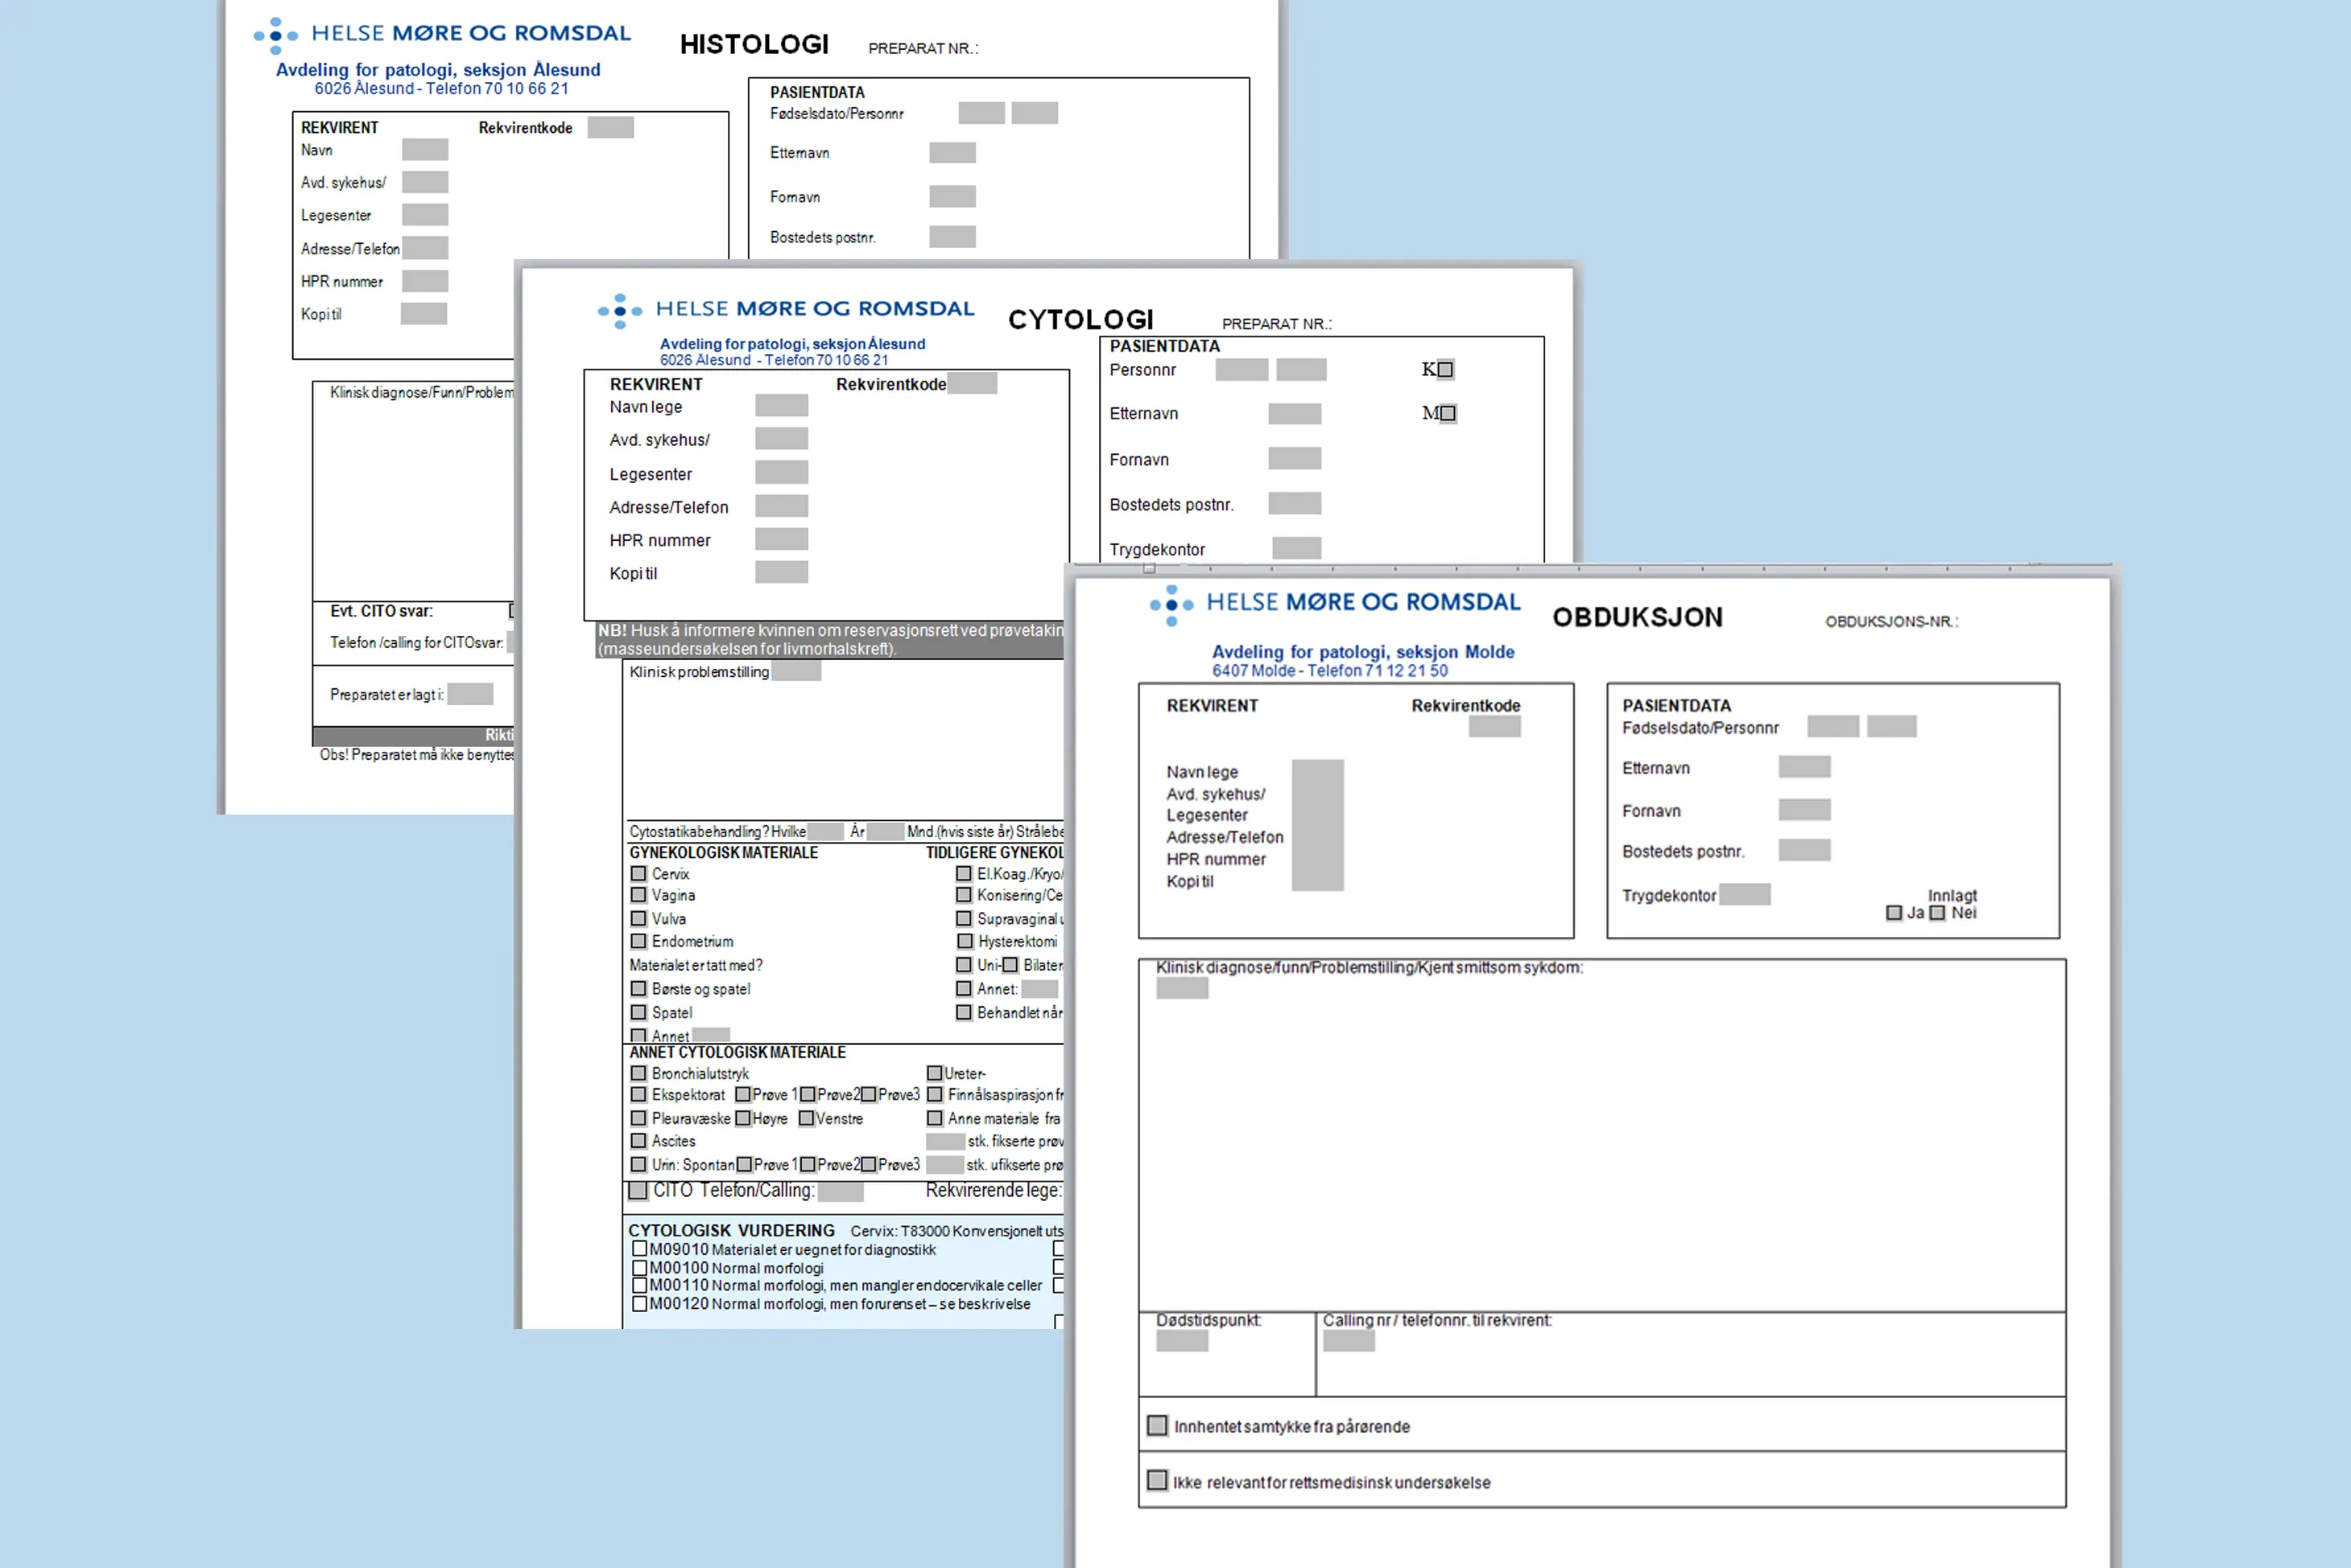Check the 'Børste og spatel' checkbox

pyautogui.click(x=639, y=988)
